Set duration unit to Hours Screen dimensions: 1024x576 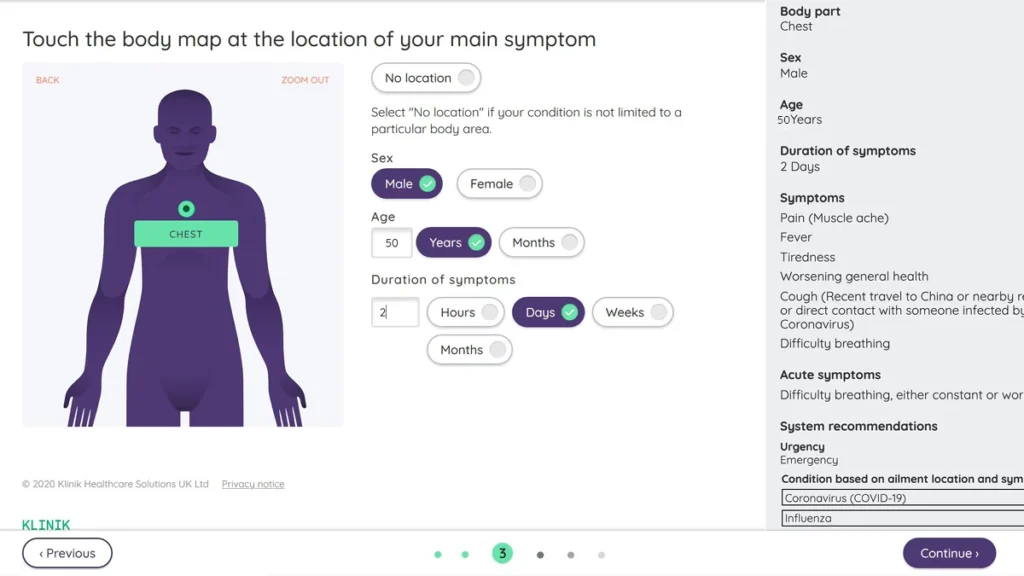465,313
